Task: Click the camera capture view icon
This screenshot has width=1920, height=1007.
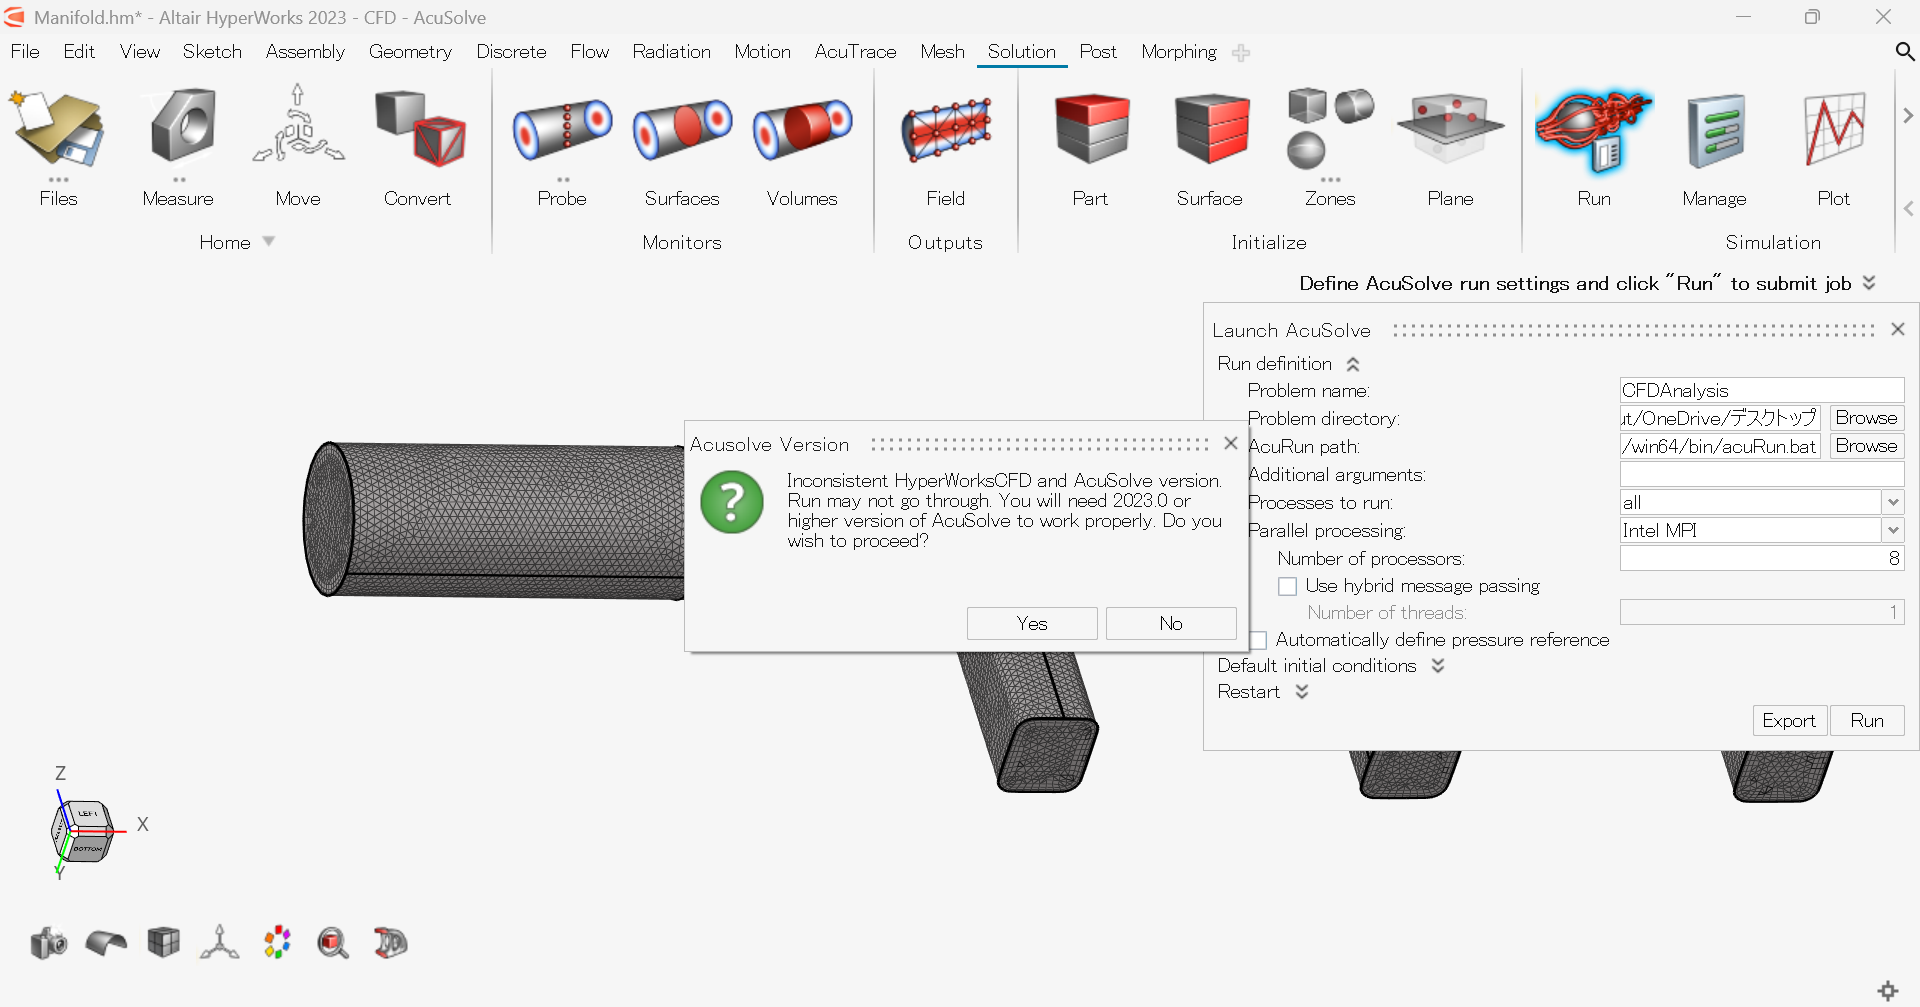Action: click(49, 943)
